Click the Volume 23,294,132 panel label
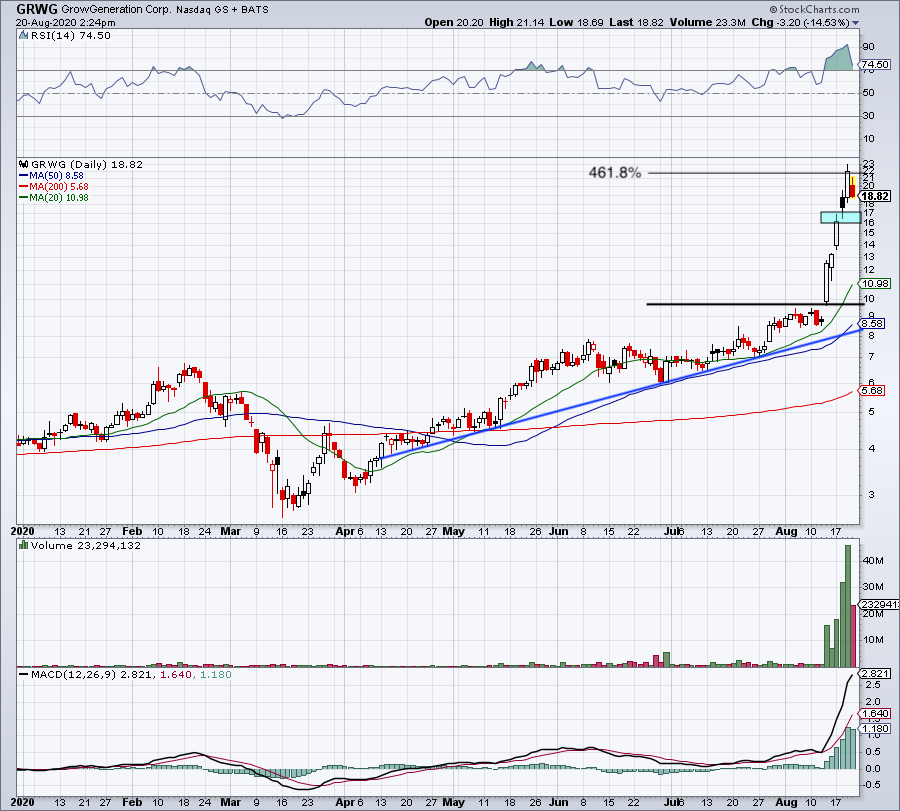 (86, 545)
